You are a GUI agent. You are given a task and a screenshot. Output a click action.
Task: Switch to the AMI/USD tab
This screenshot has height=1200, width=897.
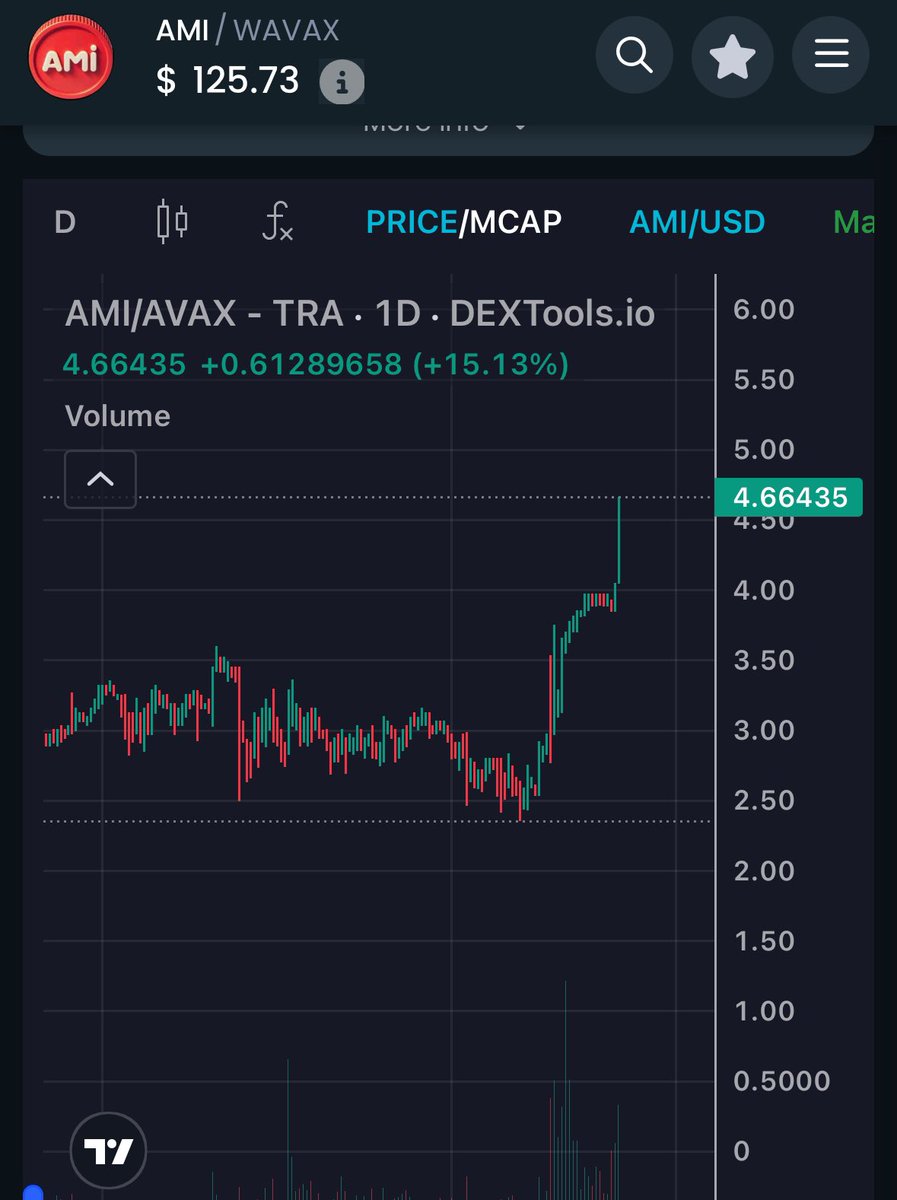click(x=697, y=222)
